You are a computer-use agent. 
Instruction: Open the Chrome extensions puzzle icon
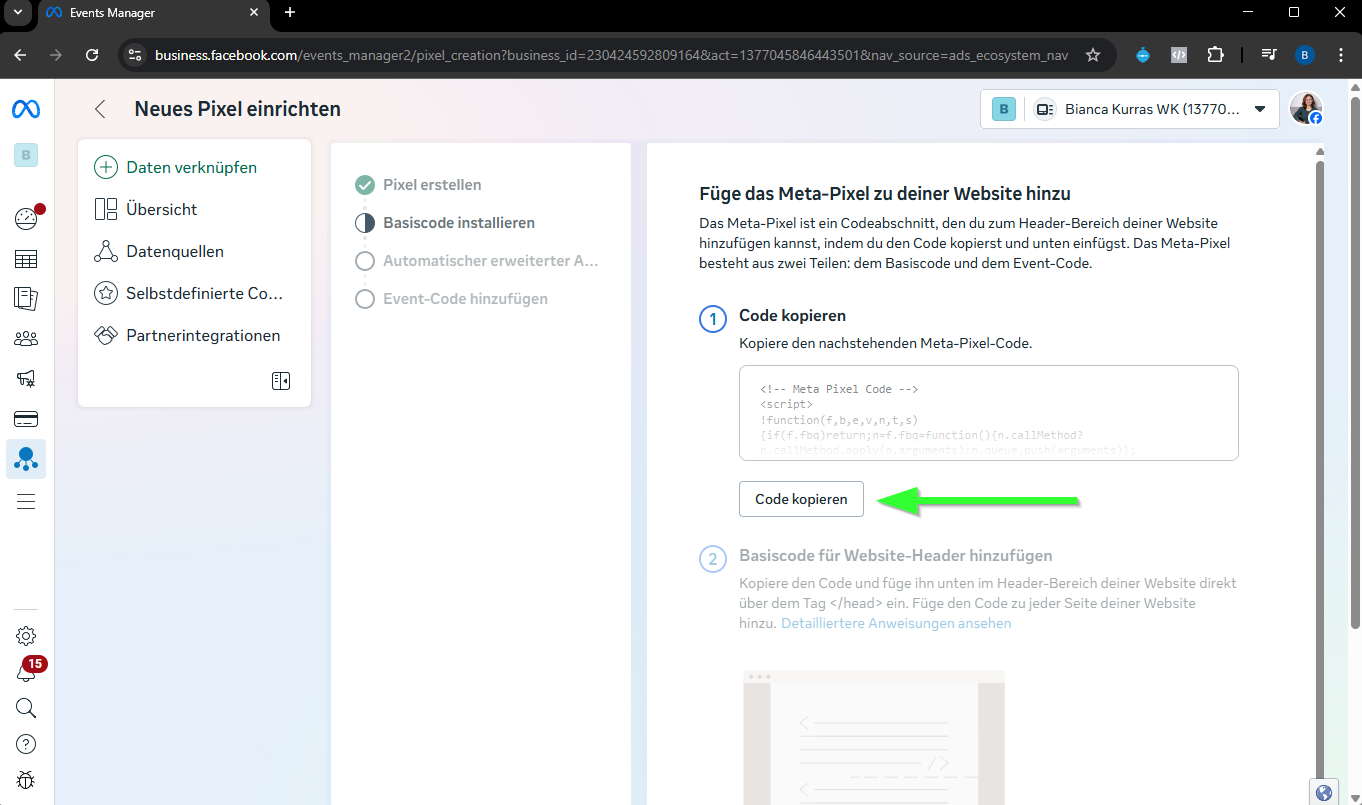pyautogui.click(x=1215, y=55)
